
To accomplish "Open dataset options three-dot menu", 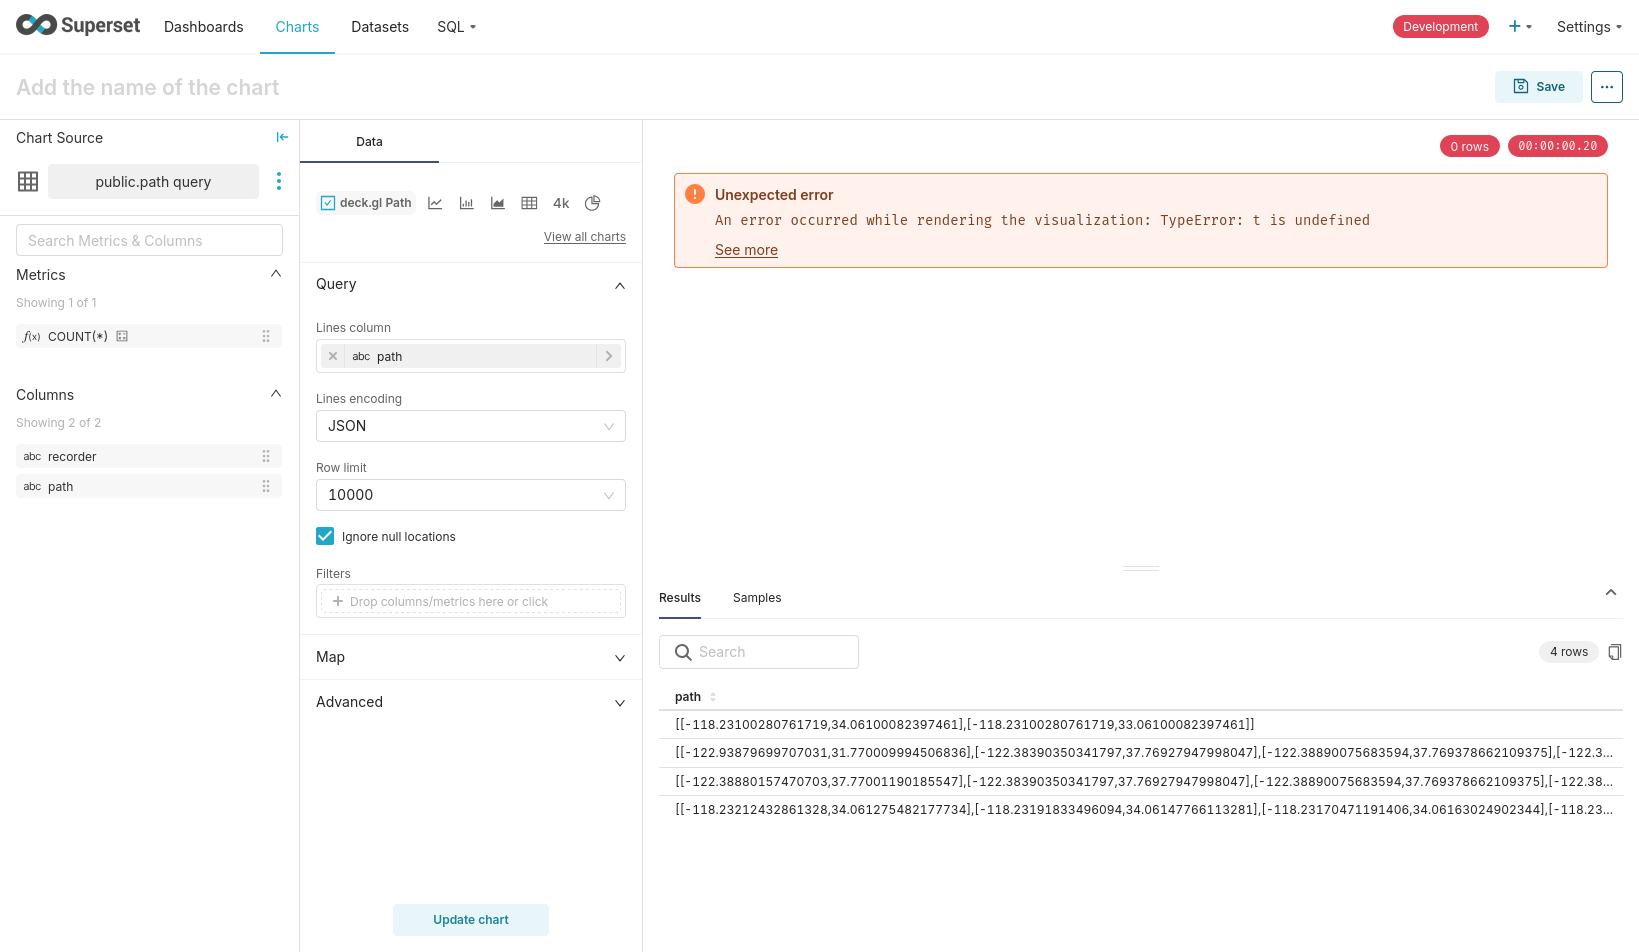I will click(279, 181).
